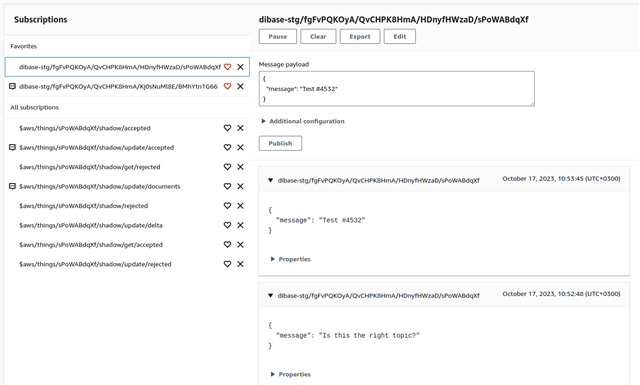Remove the shadow/update/accepted subscription
Viewport: 640px width, 385px height.
pyautogui.click(x=240, y=147)
